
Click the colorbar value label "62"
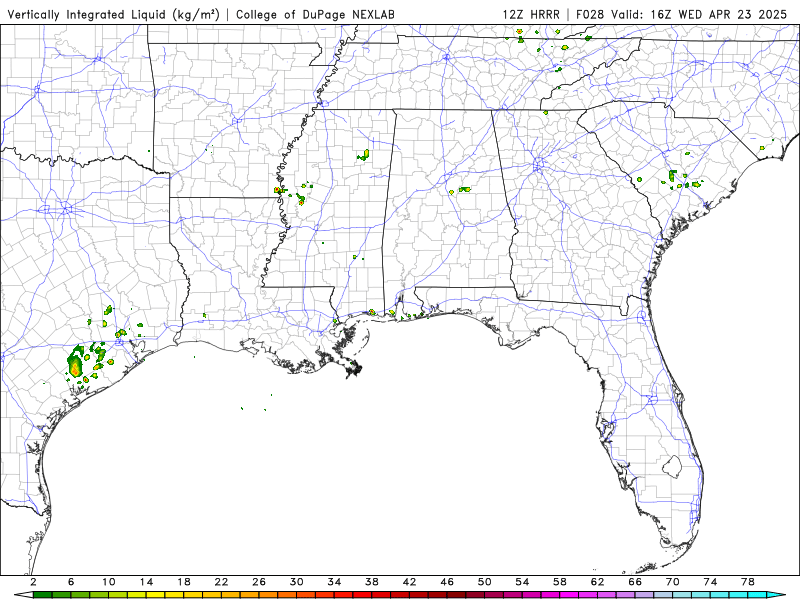tap(597, 582)
